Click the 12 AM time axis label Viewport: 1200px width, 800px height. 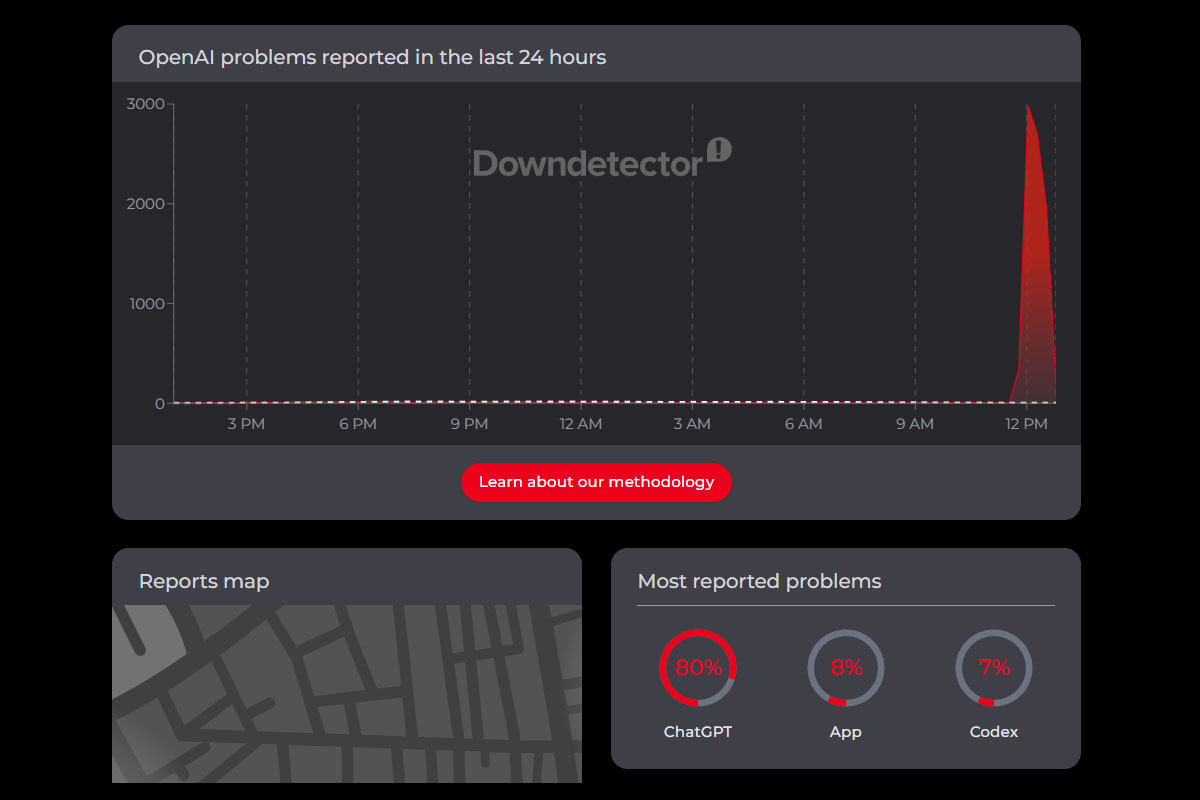(581, 424)
